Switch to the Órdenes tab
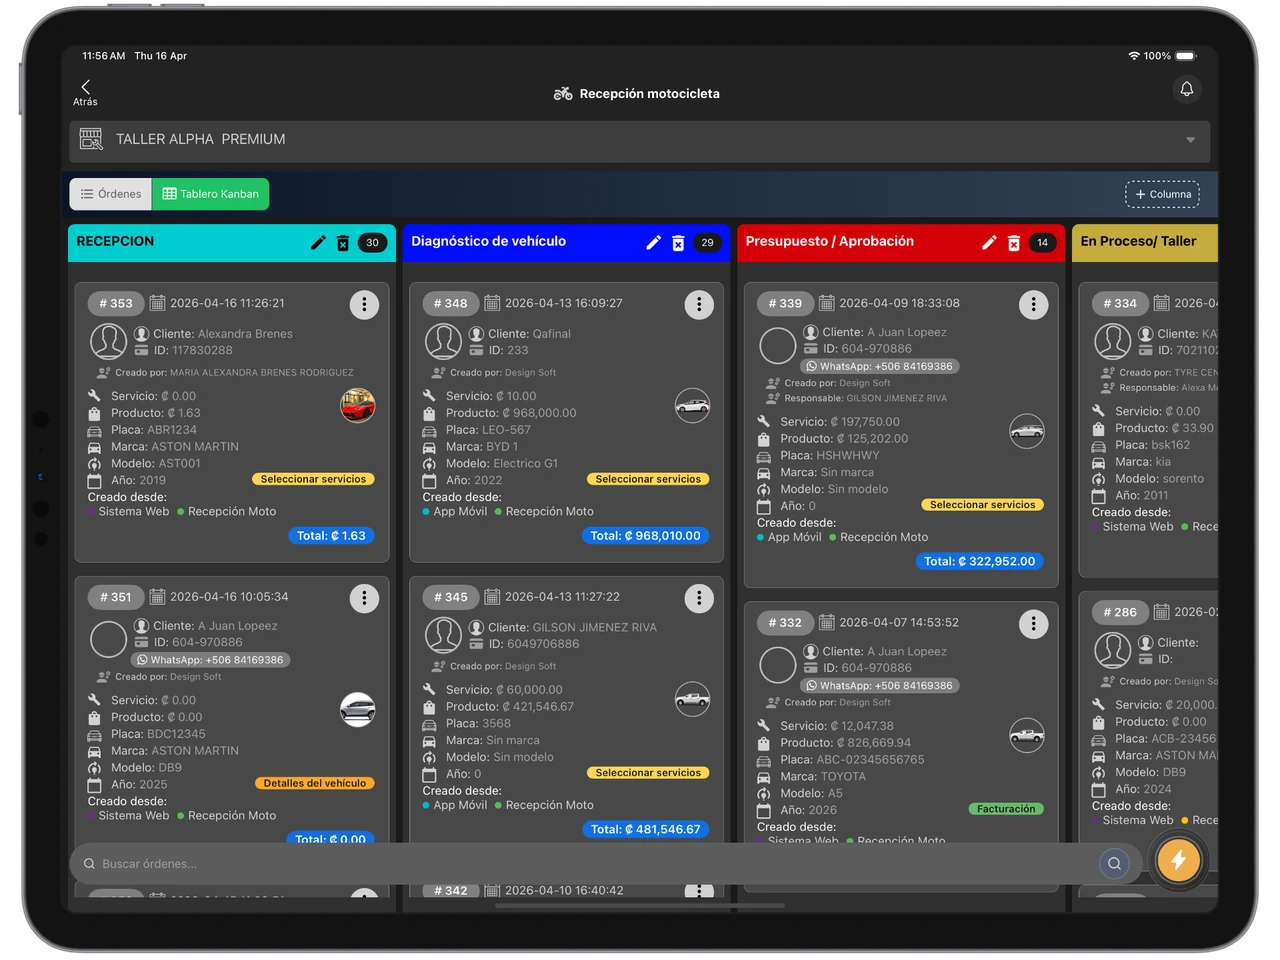 tap(110, 193)
